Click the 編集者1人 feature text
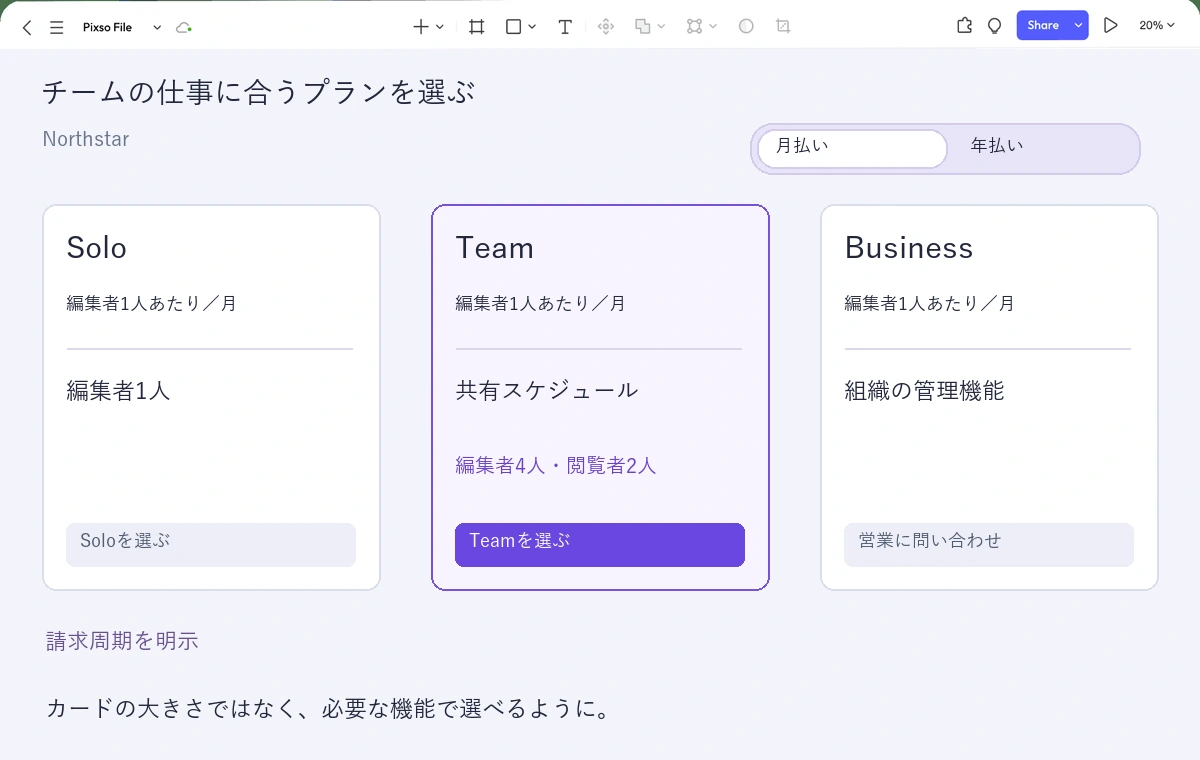The image size is (1200, 760). (118, 391)
